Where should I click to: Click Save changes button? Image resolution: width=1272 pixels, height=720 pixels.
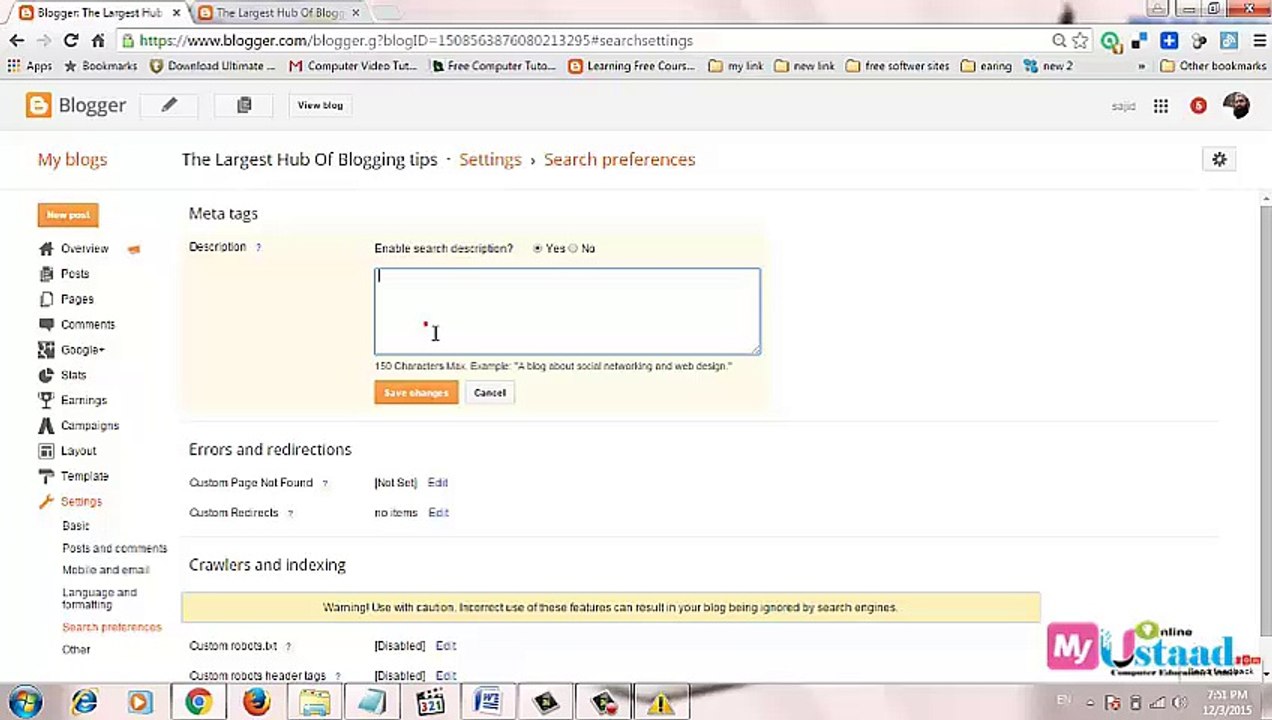[416, 393]
